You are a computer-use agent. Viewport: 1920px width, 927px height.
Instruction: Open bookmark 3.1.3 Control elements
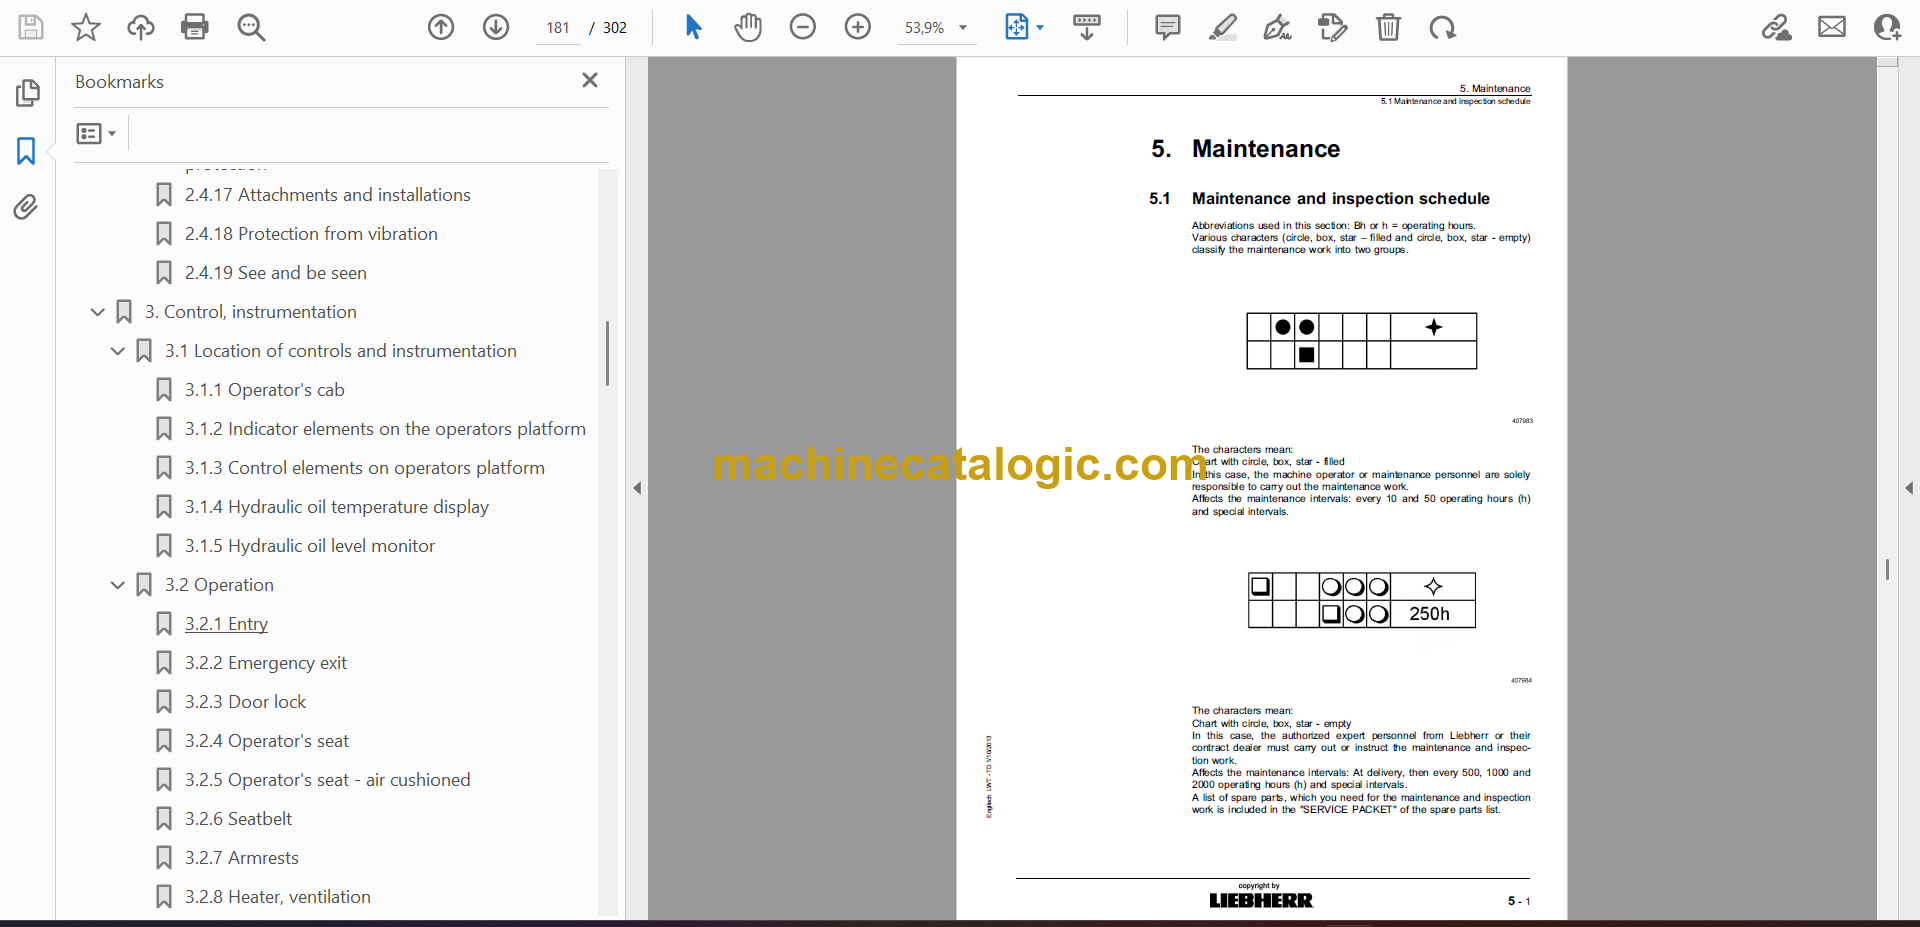(364, 468)
